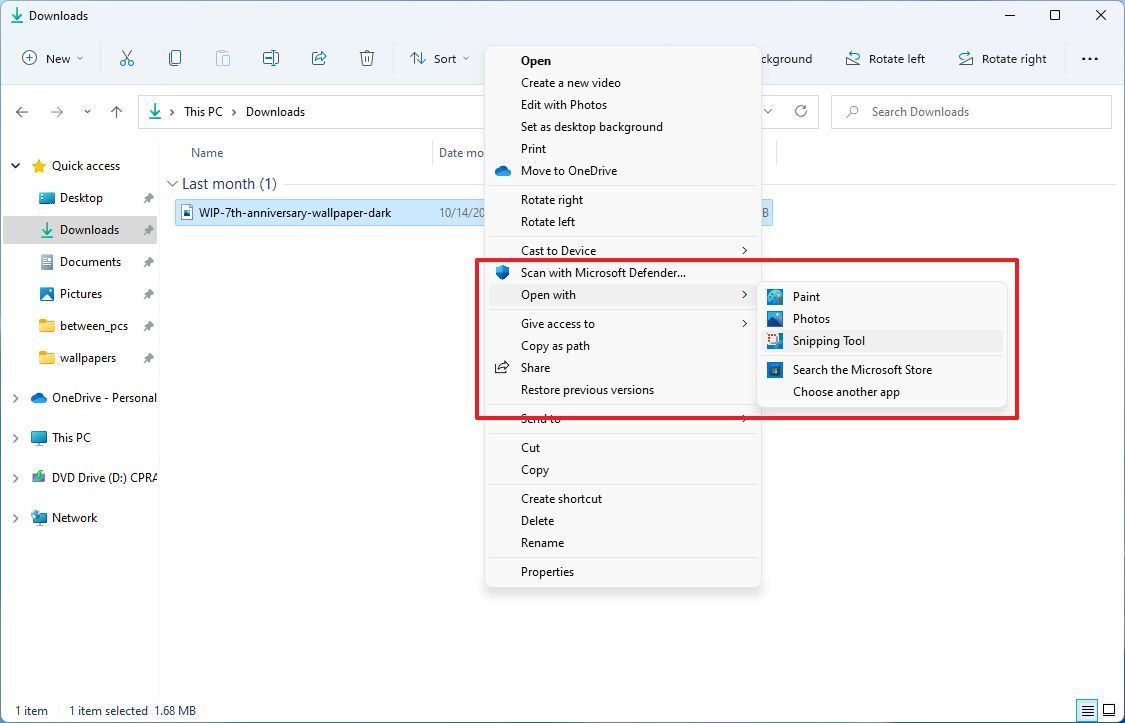
Task: Click Choose another app
Action: point(846,391)
